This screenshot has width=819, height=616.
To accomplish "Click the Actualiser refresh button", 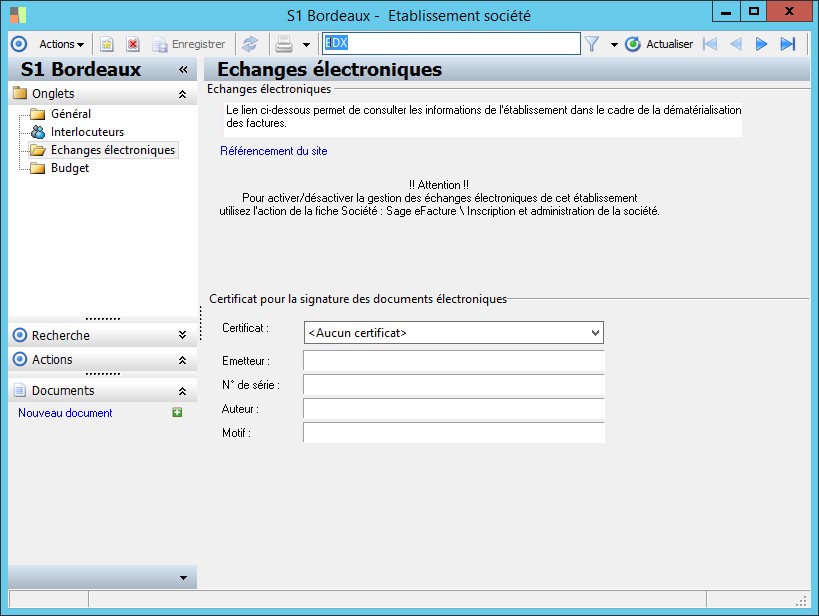I will [x=659, y=44].
